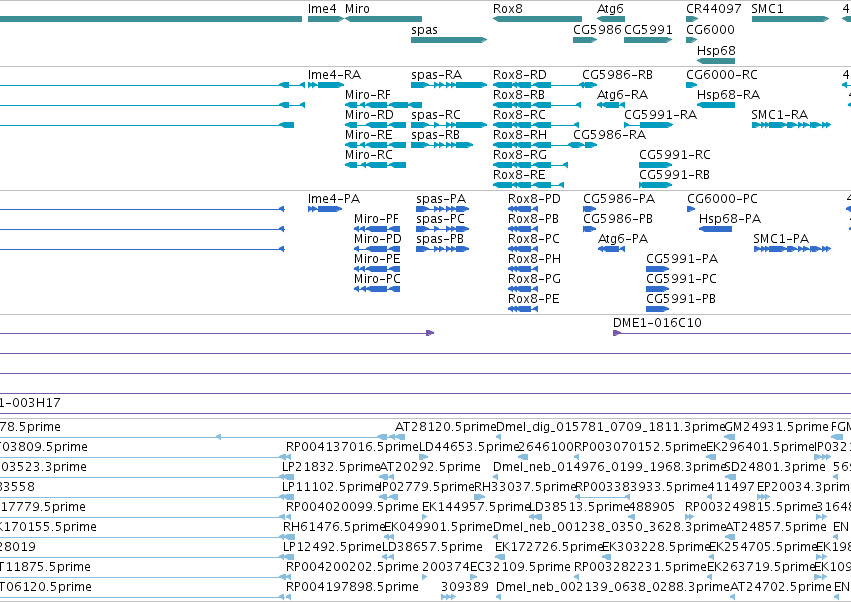Select EST RP004020099.5prime
Viewport: 851px width, 602px height.
[x=352, y=508]
